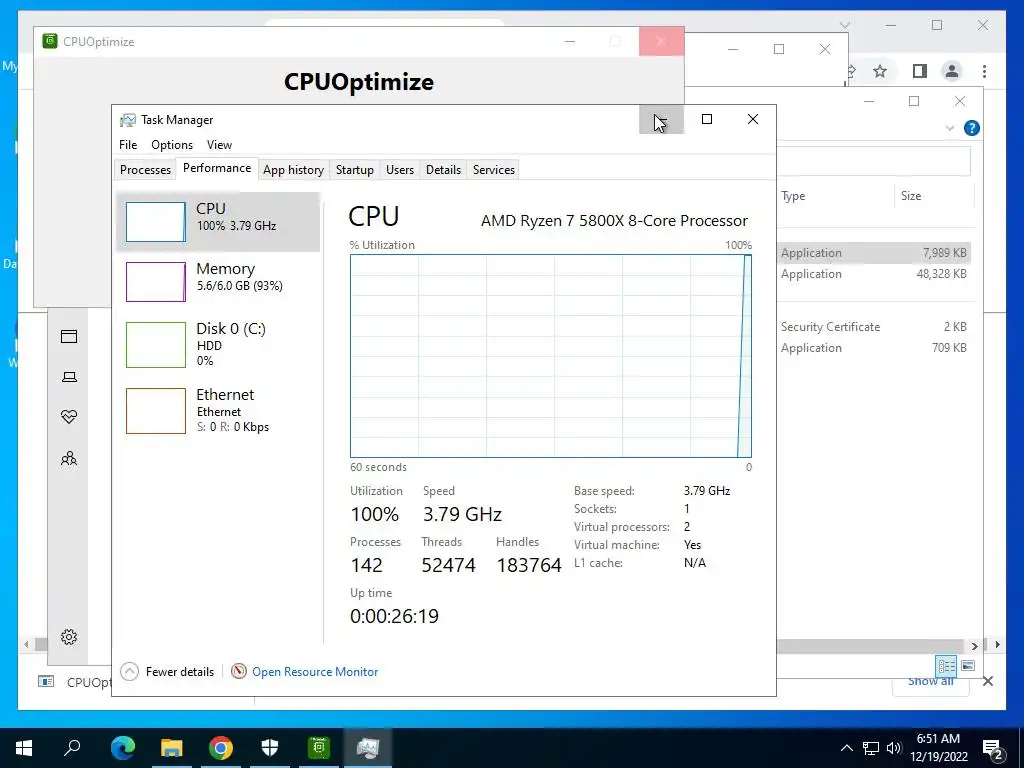
Task: Click the blue help icon in Explorer window
Action: click(x=972, y=128)
